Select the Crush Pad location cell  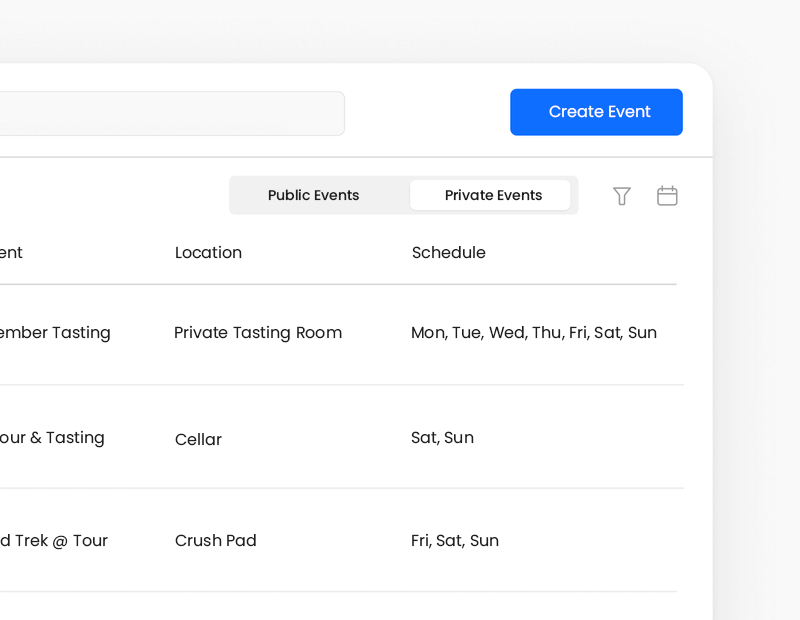tap(216, 541)
